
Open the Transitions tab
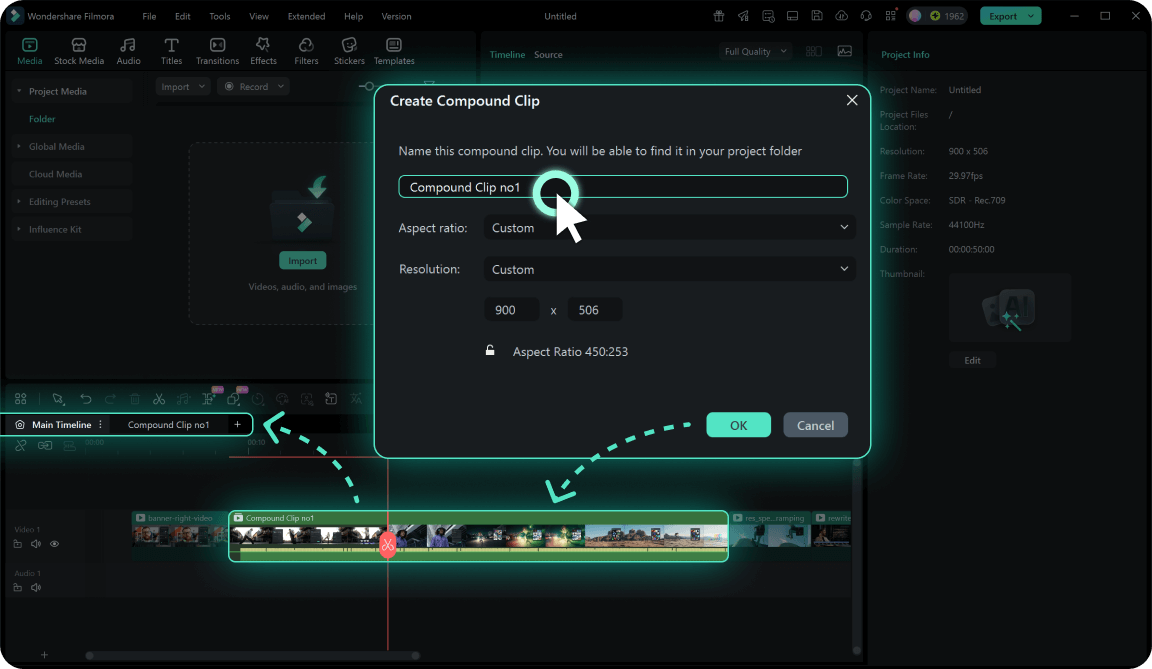(217, 51)
